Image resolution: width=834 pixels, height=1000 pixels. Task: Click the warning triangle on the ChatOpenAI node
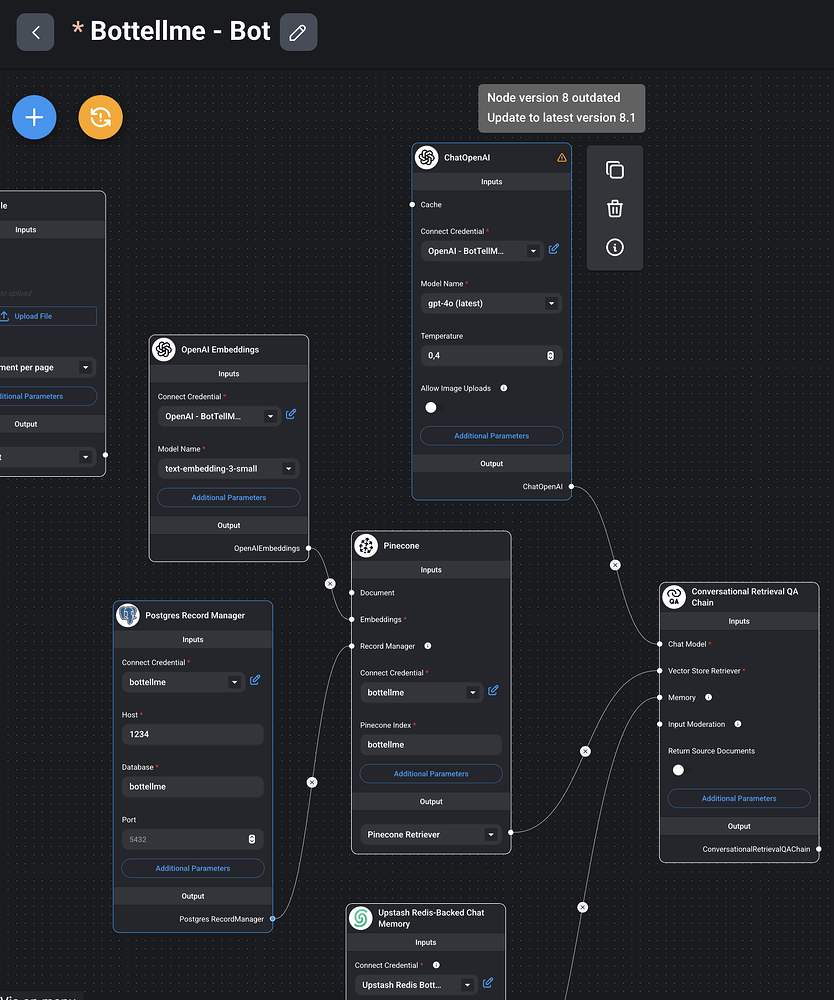[x=561, y=157]
